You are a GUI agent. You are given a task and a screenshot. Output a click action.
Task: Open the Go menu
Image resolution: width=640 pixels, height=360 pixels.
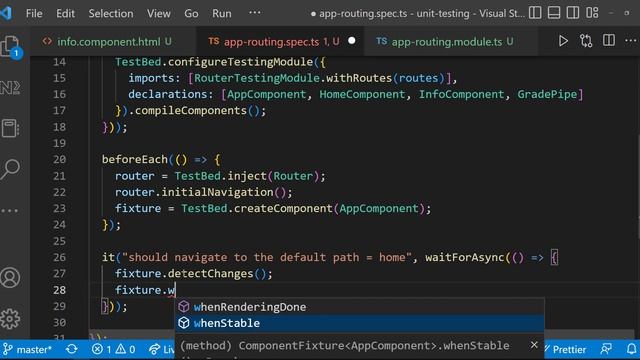[191, 13]
